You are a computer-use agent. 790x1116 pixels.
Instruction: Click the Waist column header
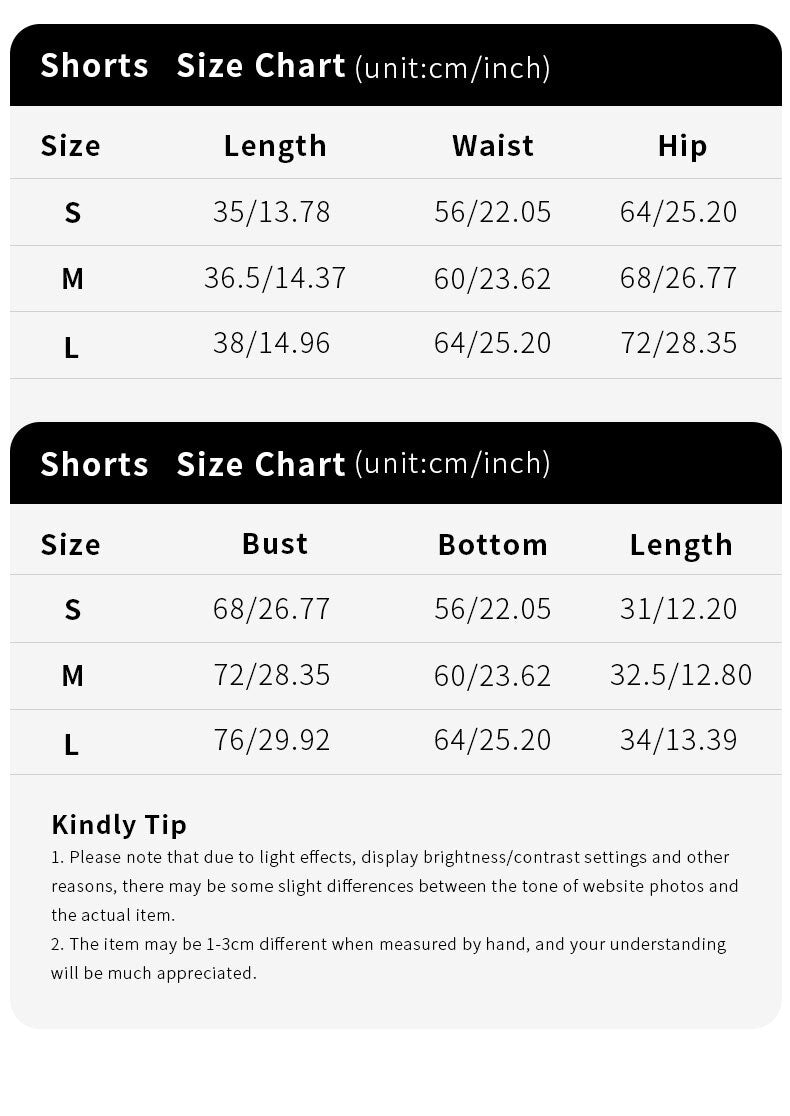click(x=493, y=146)
